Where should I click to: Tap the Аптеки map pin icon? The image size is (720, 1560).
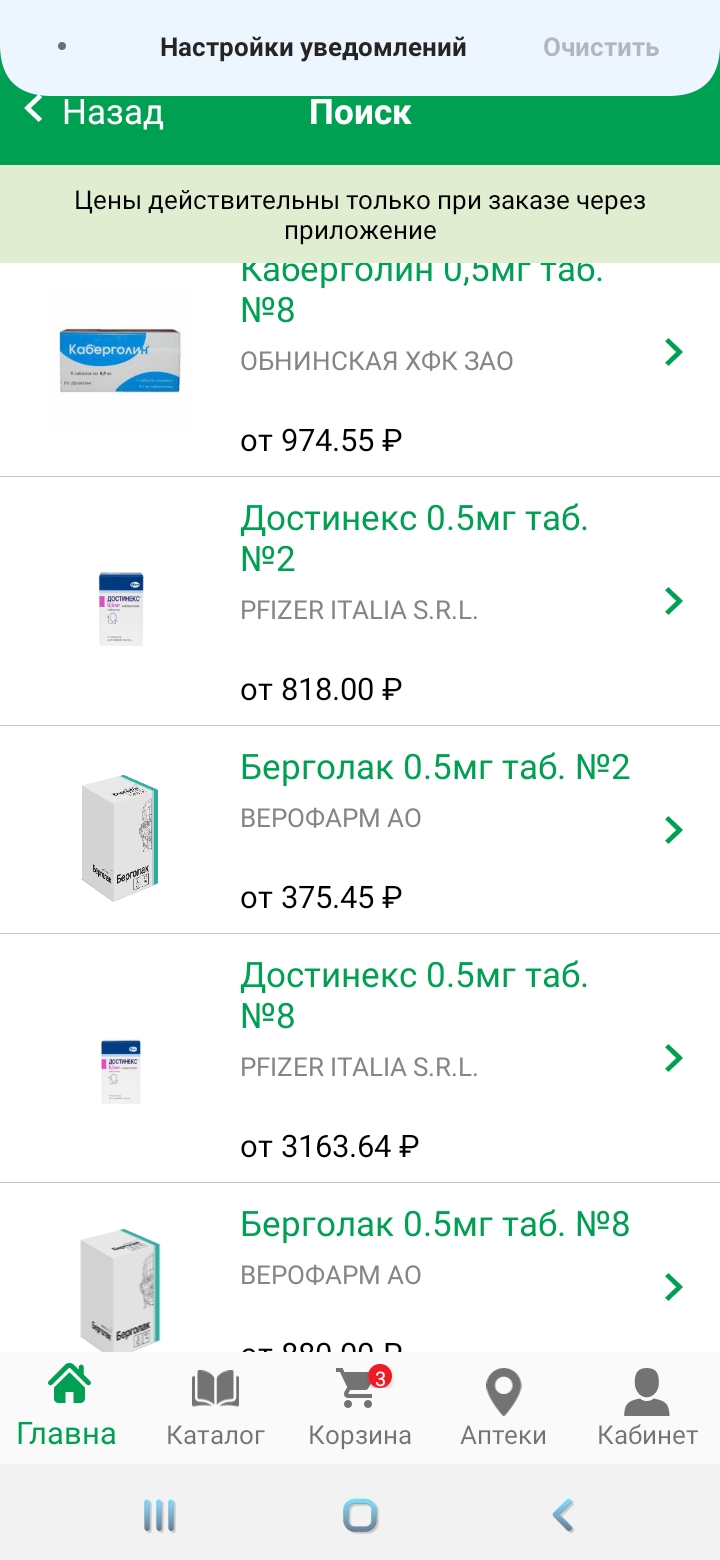[x=503, y=1388]
